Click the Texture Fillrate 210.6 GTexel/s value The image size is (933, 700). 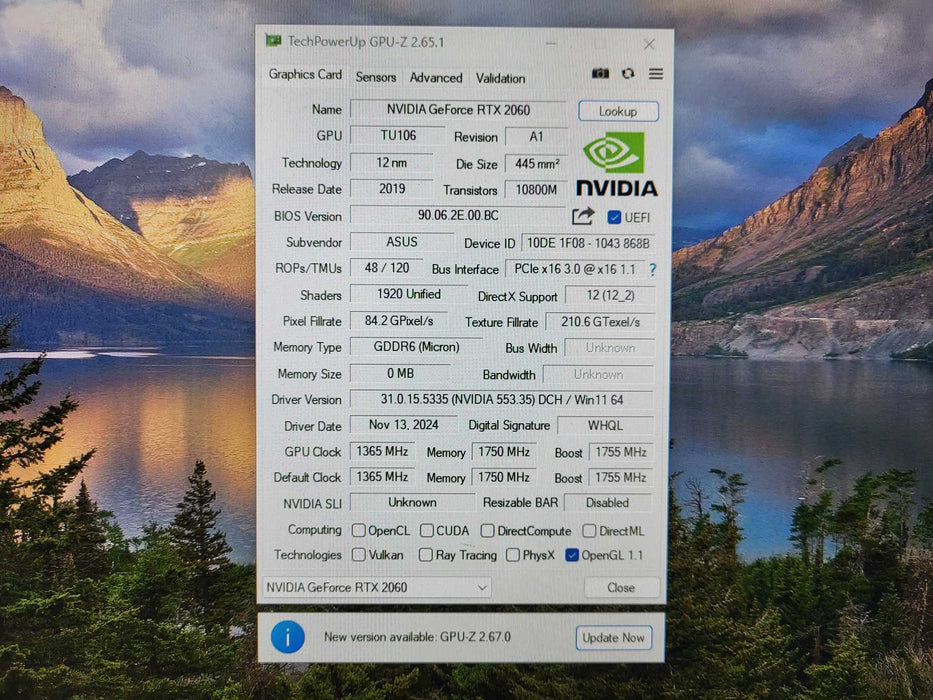600,322
